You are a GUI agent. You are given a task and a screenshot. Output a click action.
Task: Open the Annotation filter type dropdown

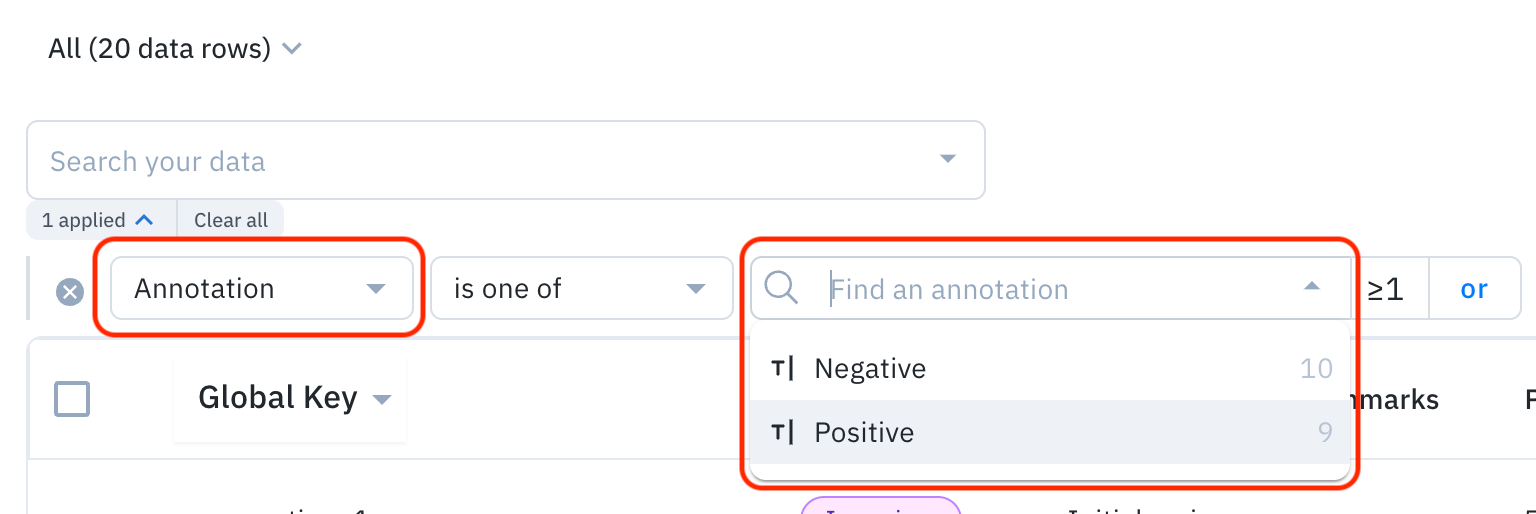click(260, 288)
